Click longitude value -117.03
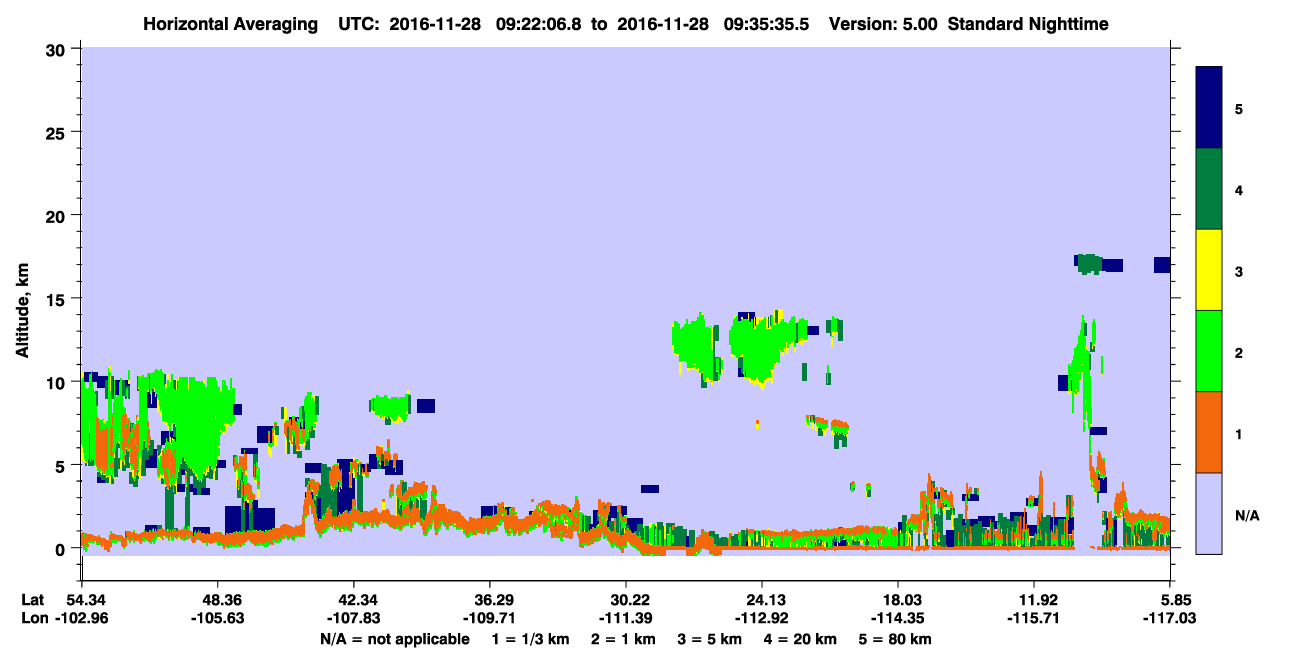The height and width of the screenshot is (667, 1300). pyautogui.click(x=1170, y=619)
